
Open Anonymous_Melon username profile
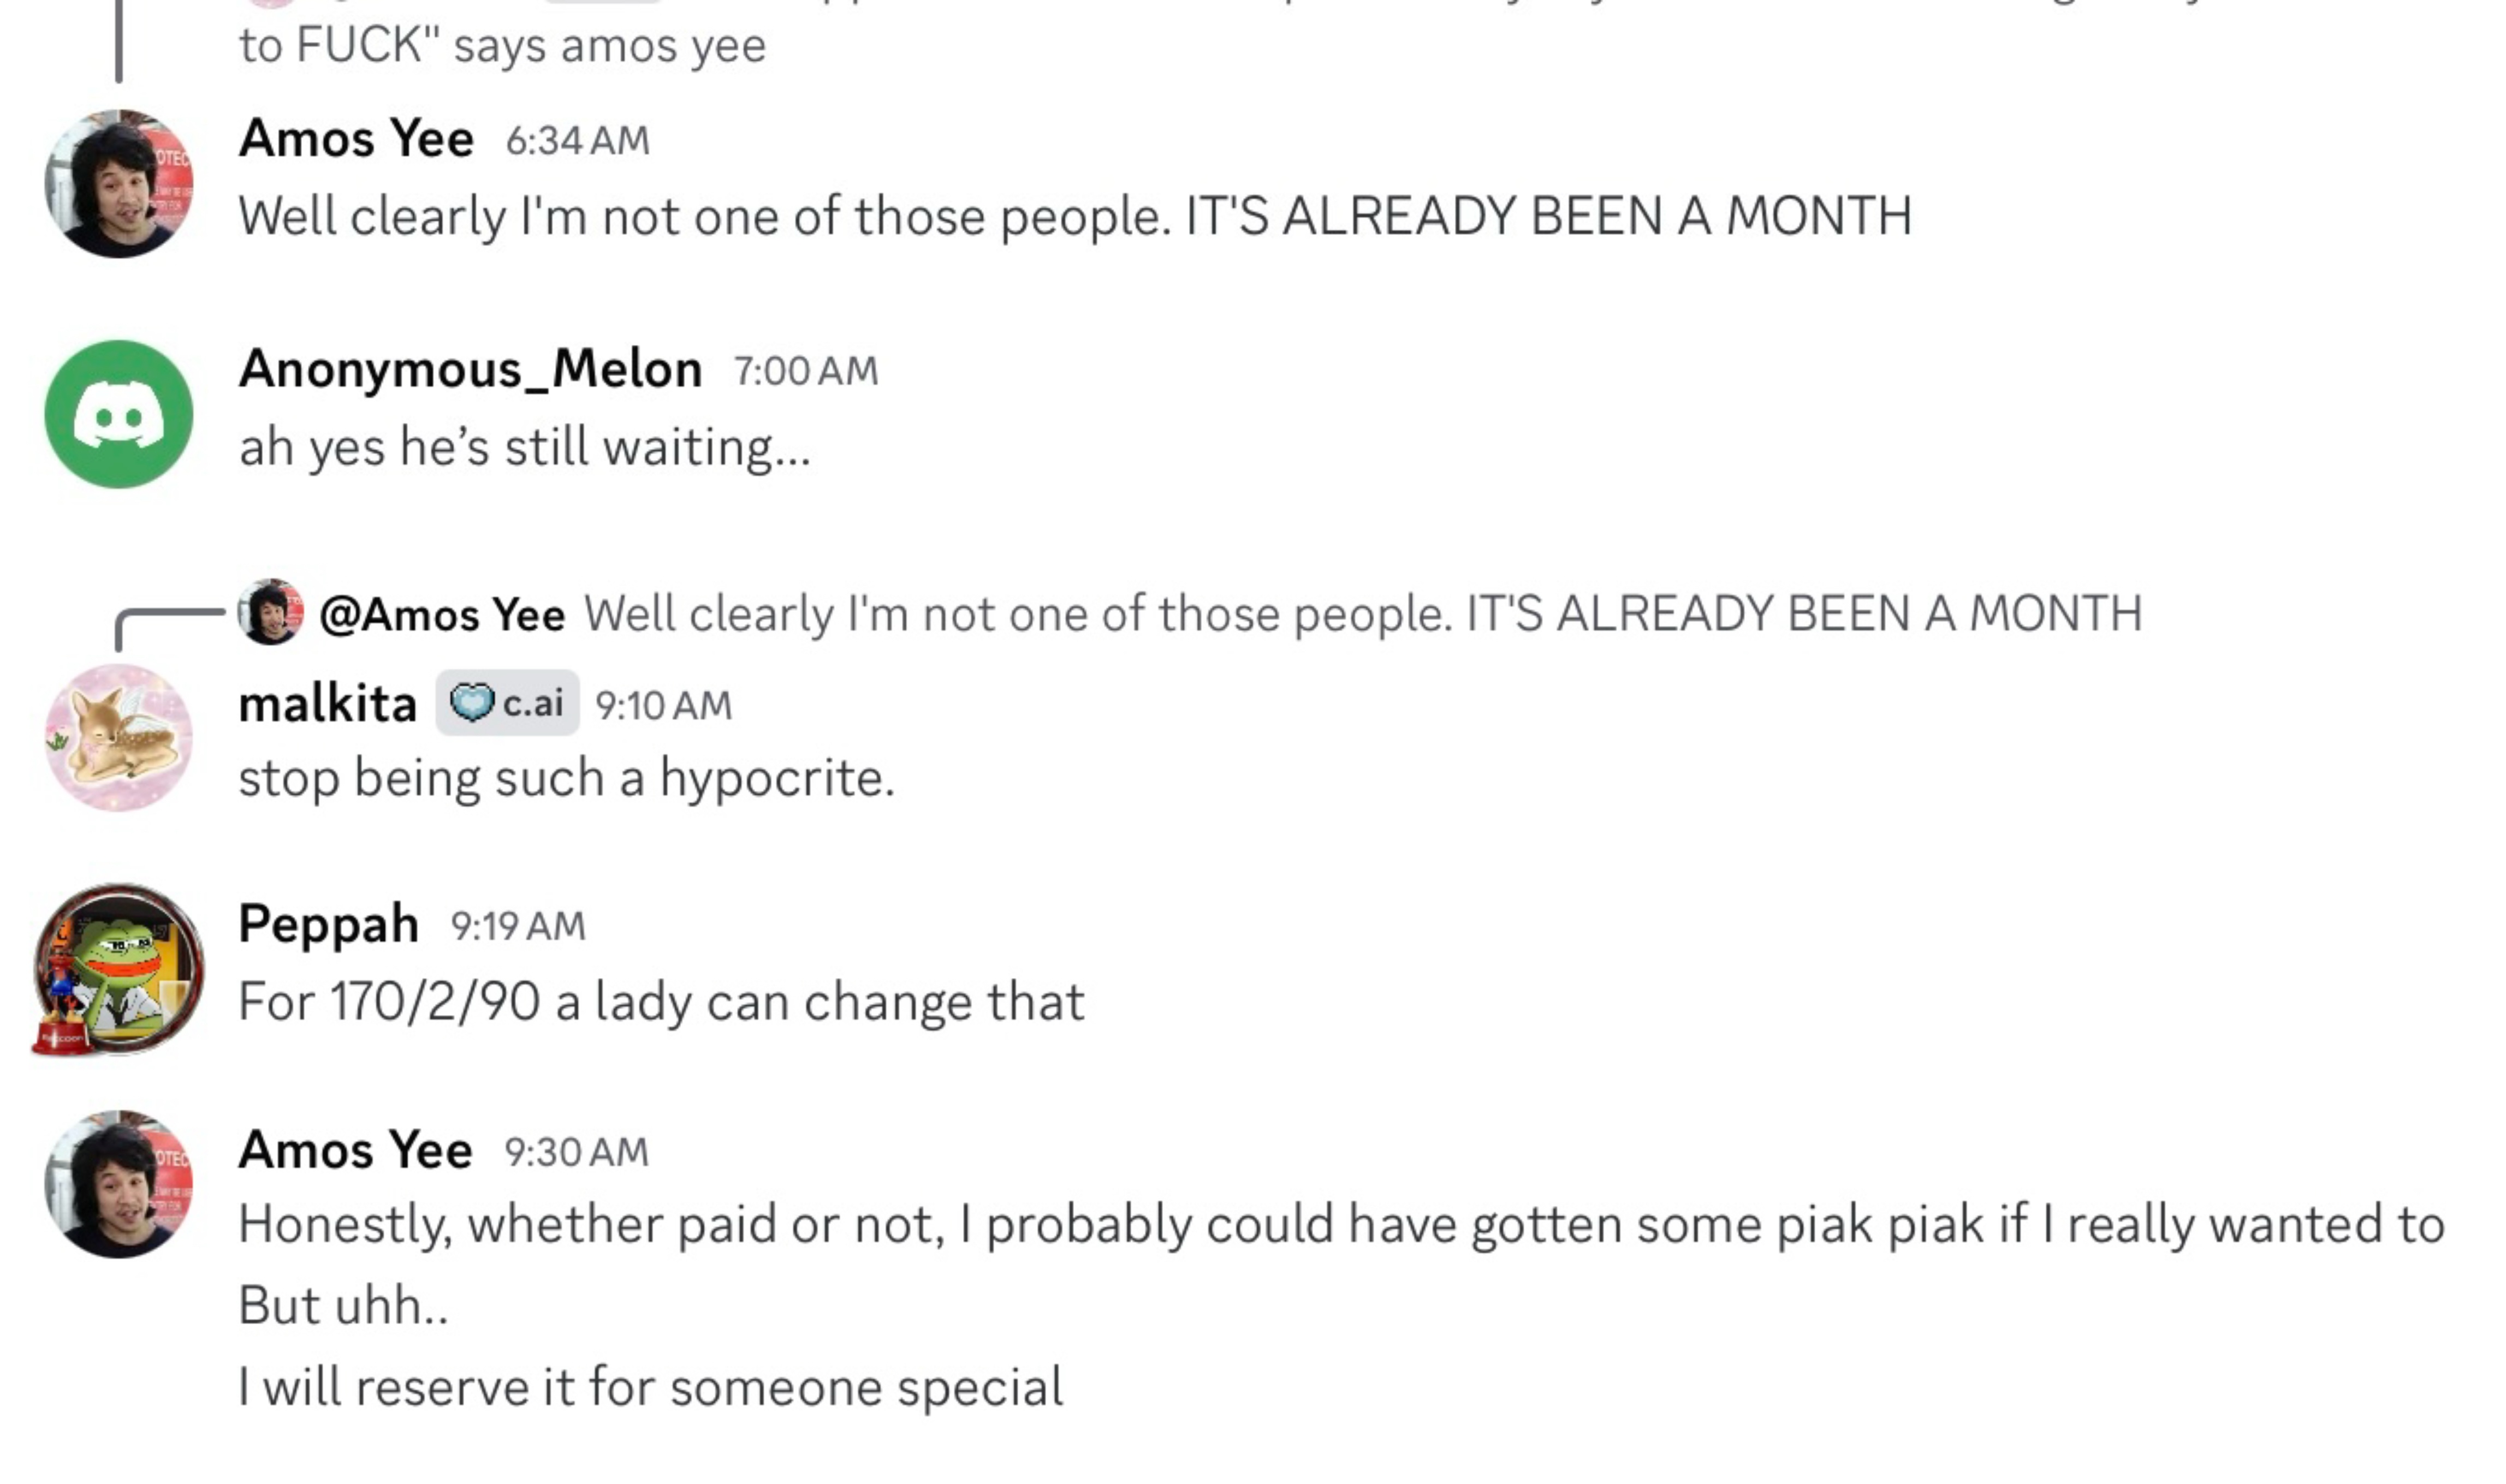point(470,369)
